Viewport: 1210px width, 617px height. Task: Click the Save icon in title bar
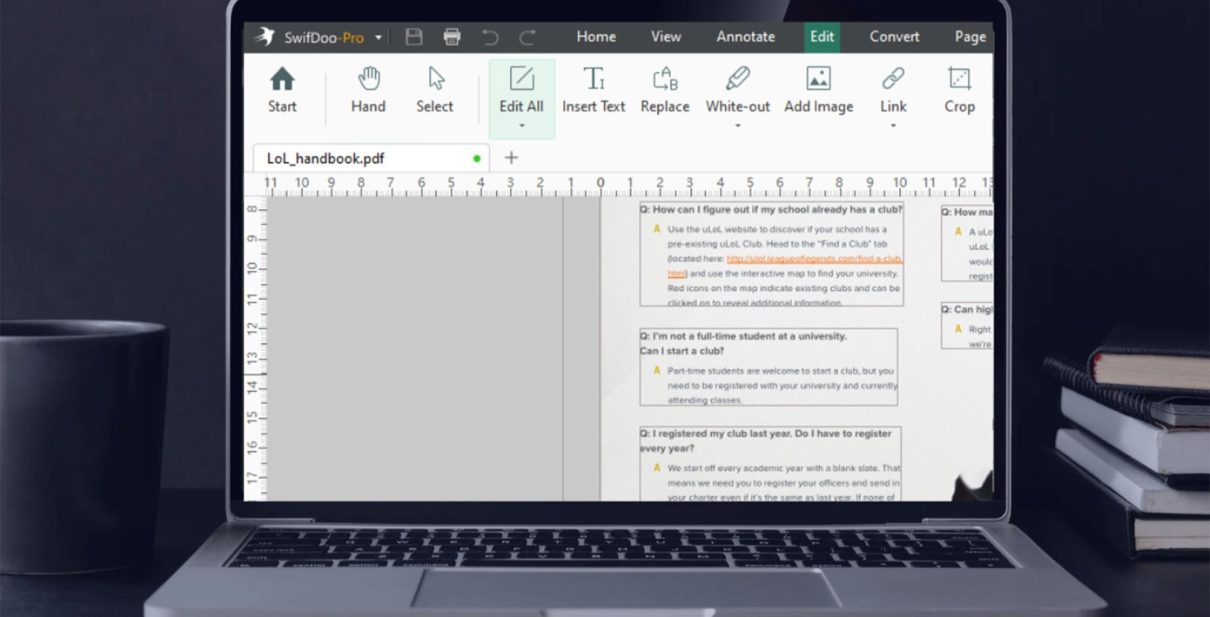point(414,37)
